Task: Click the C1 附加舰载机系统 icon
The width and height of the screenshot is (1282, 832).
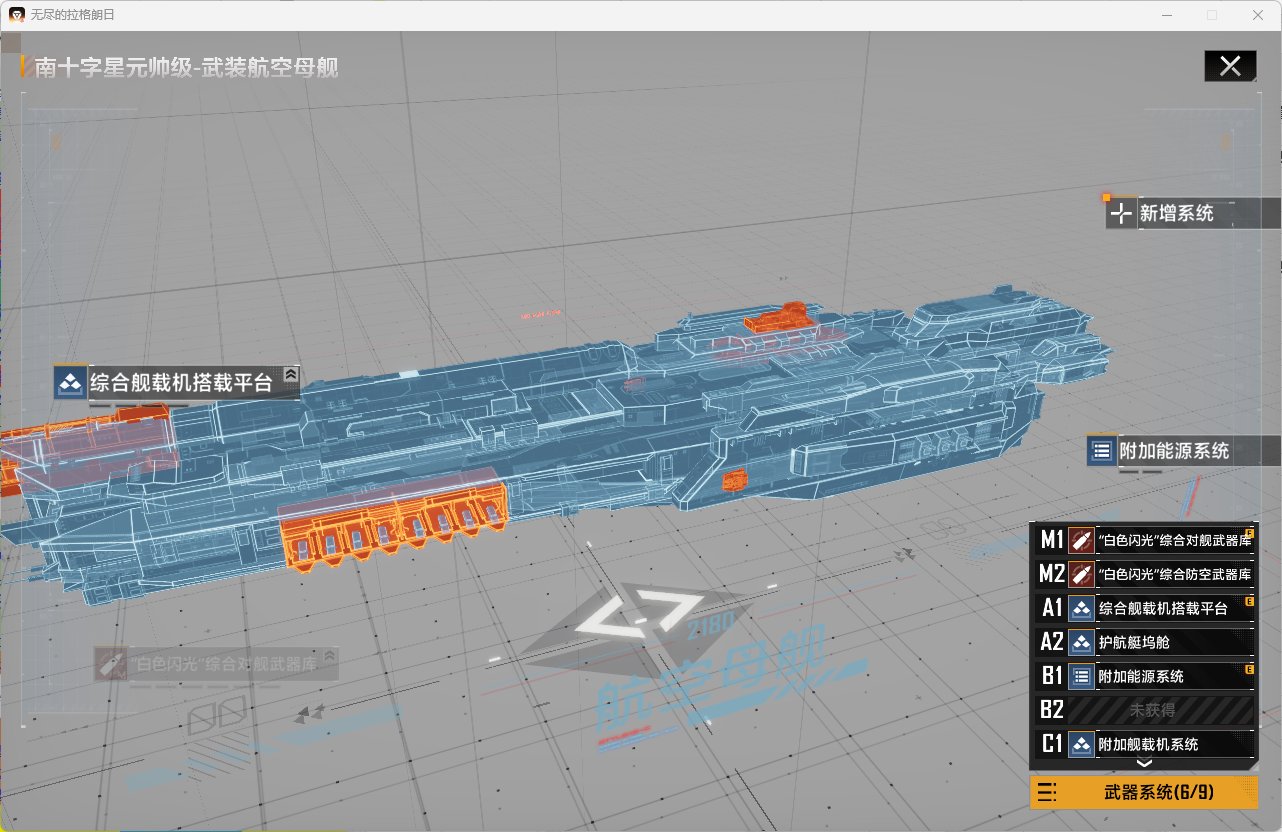Action: pos(1081,744)
